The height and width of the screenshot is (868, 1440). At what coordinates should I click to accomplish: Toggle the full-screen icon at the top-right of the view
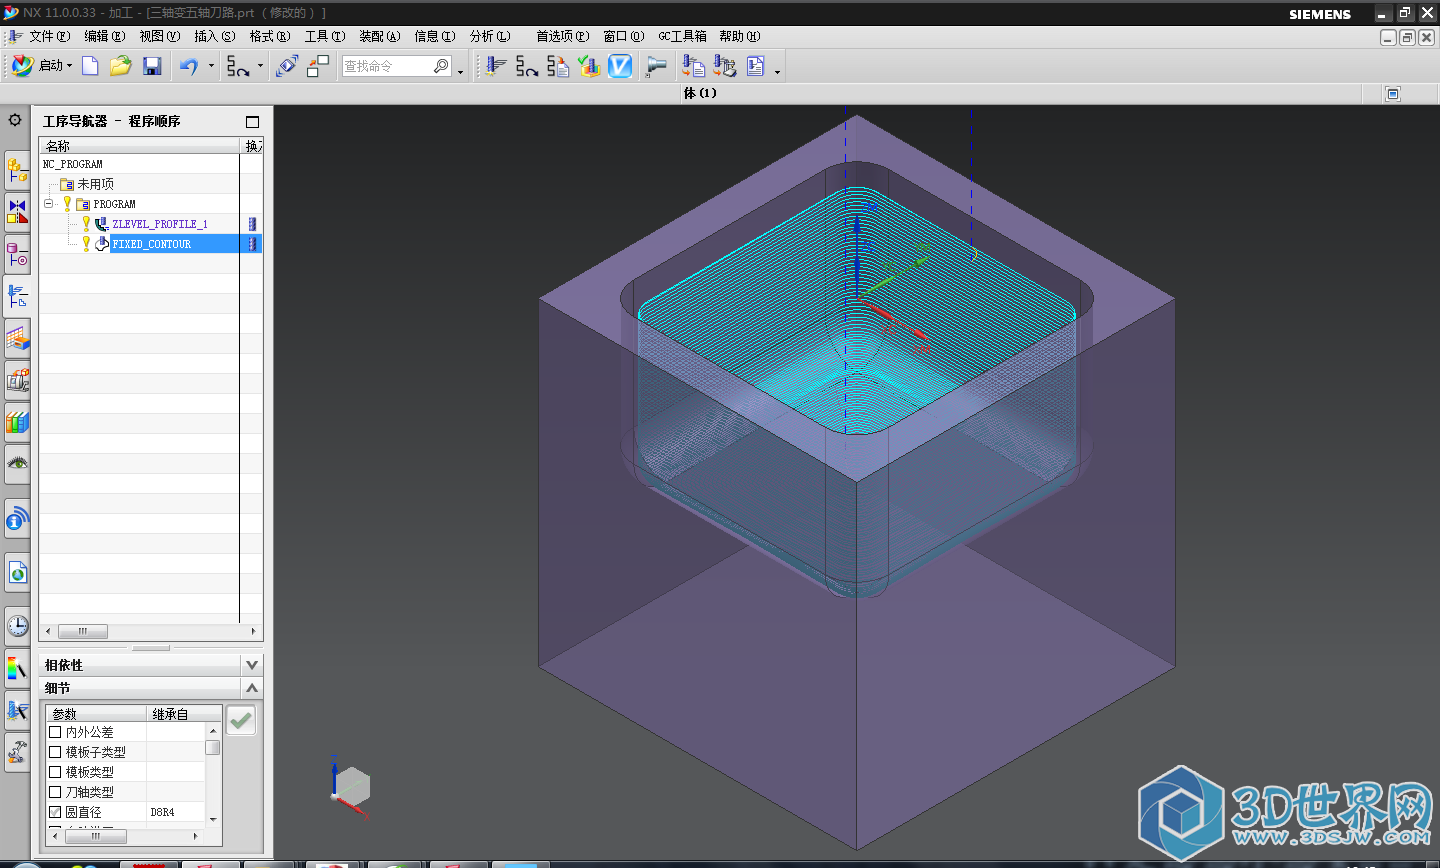click(x=1393, y=94)
